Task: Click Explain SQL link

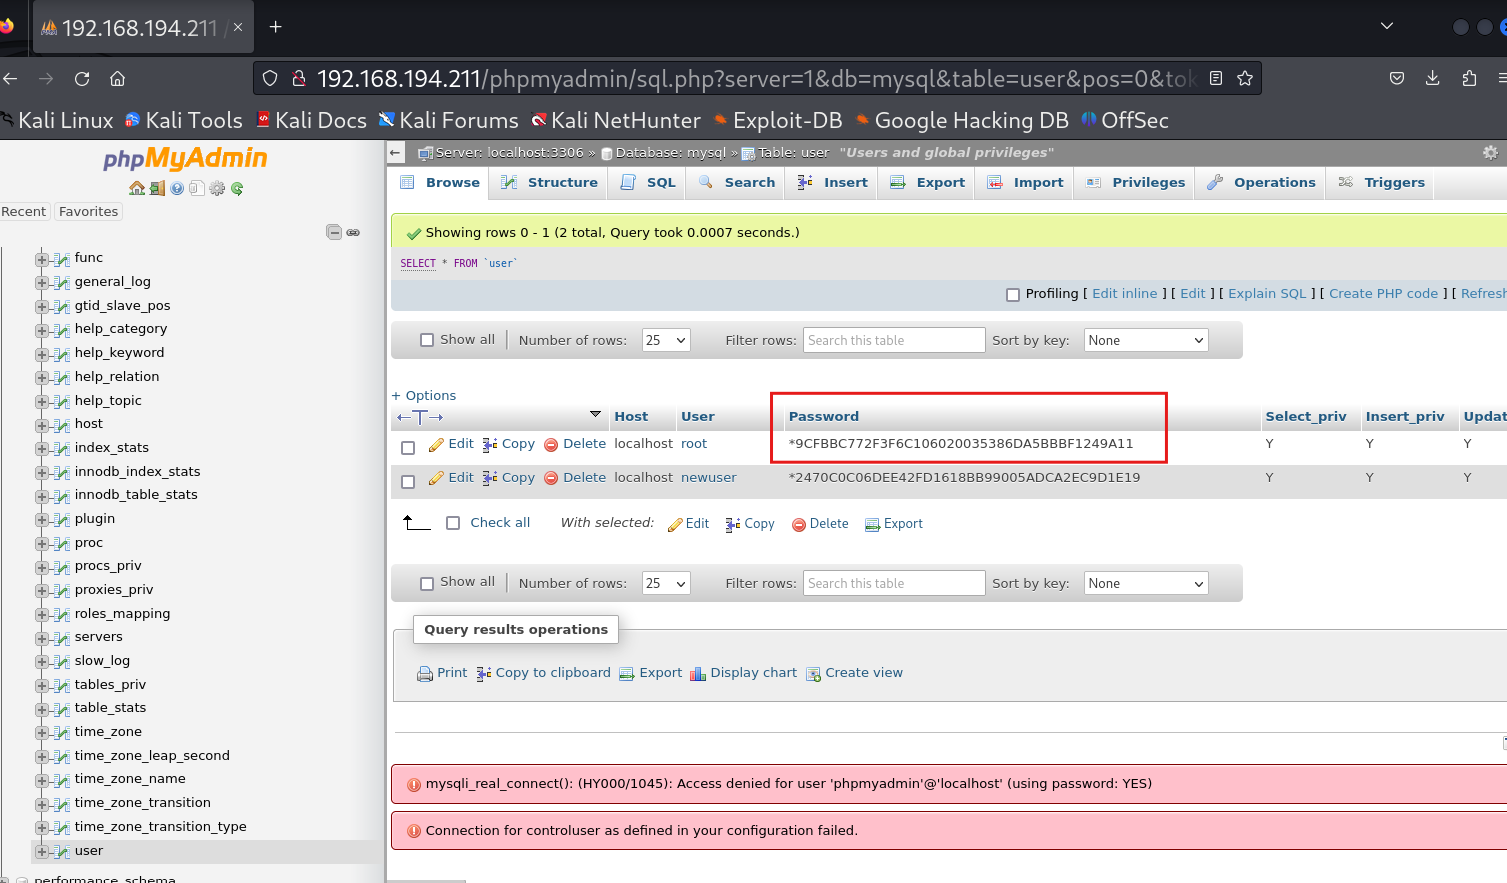Action: coord(1267,293)
